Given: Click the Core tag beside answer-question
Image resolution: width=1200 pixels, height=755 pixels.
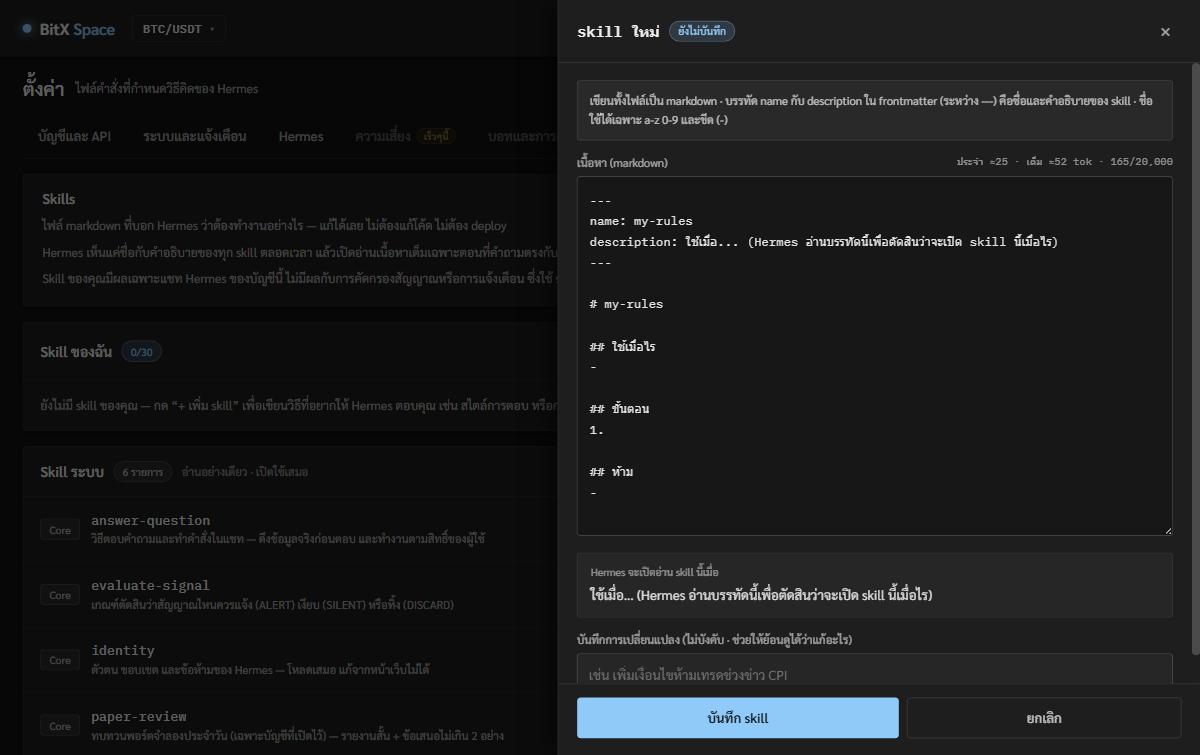Looking at the screenshot, I should click(x=60, y=530).
